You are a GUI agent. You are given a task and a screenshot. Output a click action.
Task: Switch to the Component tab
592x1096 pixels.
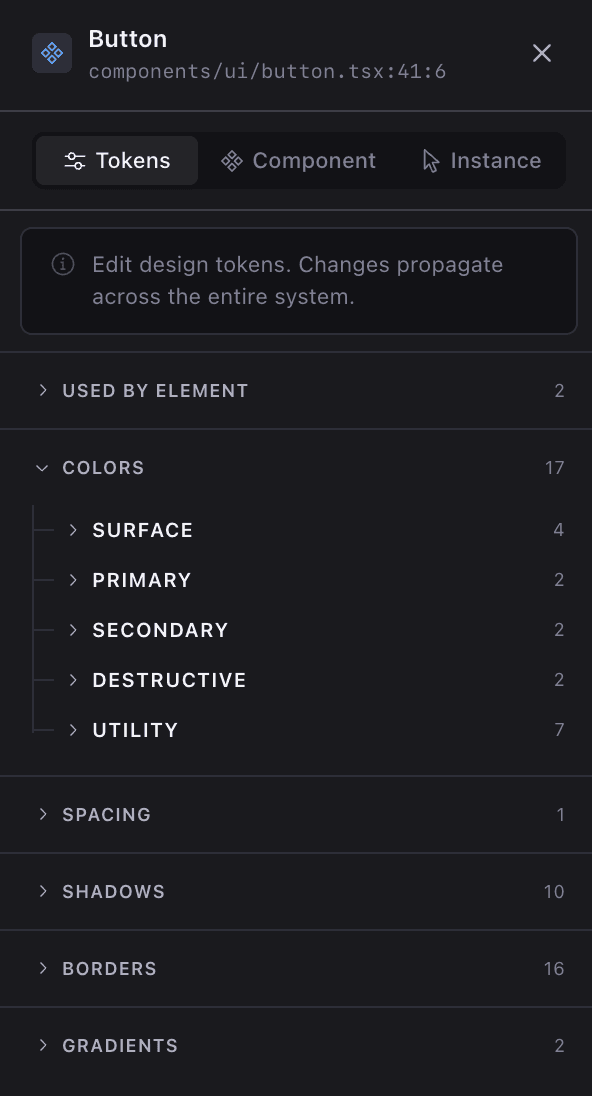[297, 160]
